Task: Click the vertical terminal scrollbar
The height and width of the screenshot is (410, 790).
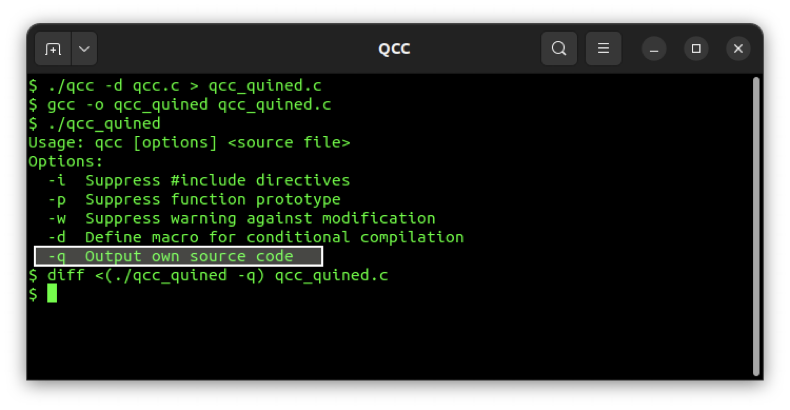Action: [x=755, y=226]
